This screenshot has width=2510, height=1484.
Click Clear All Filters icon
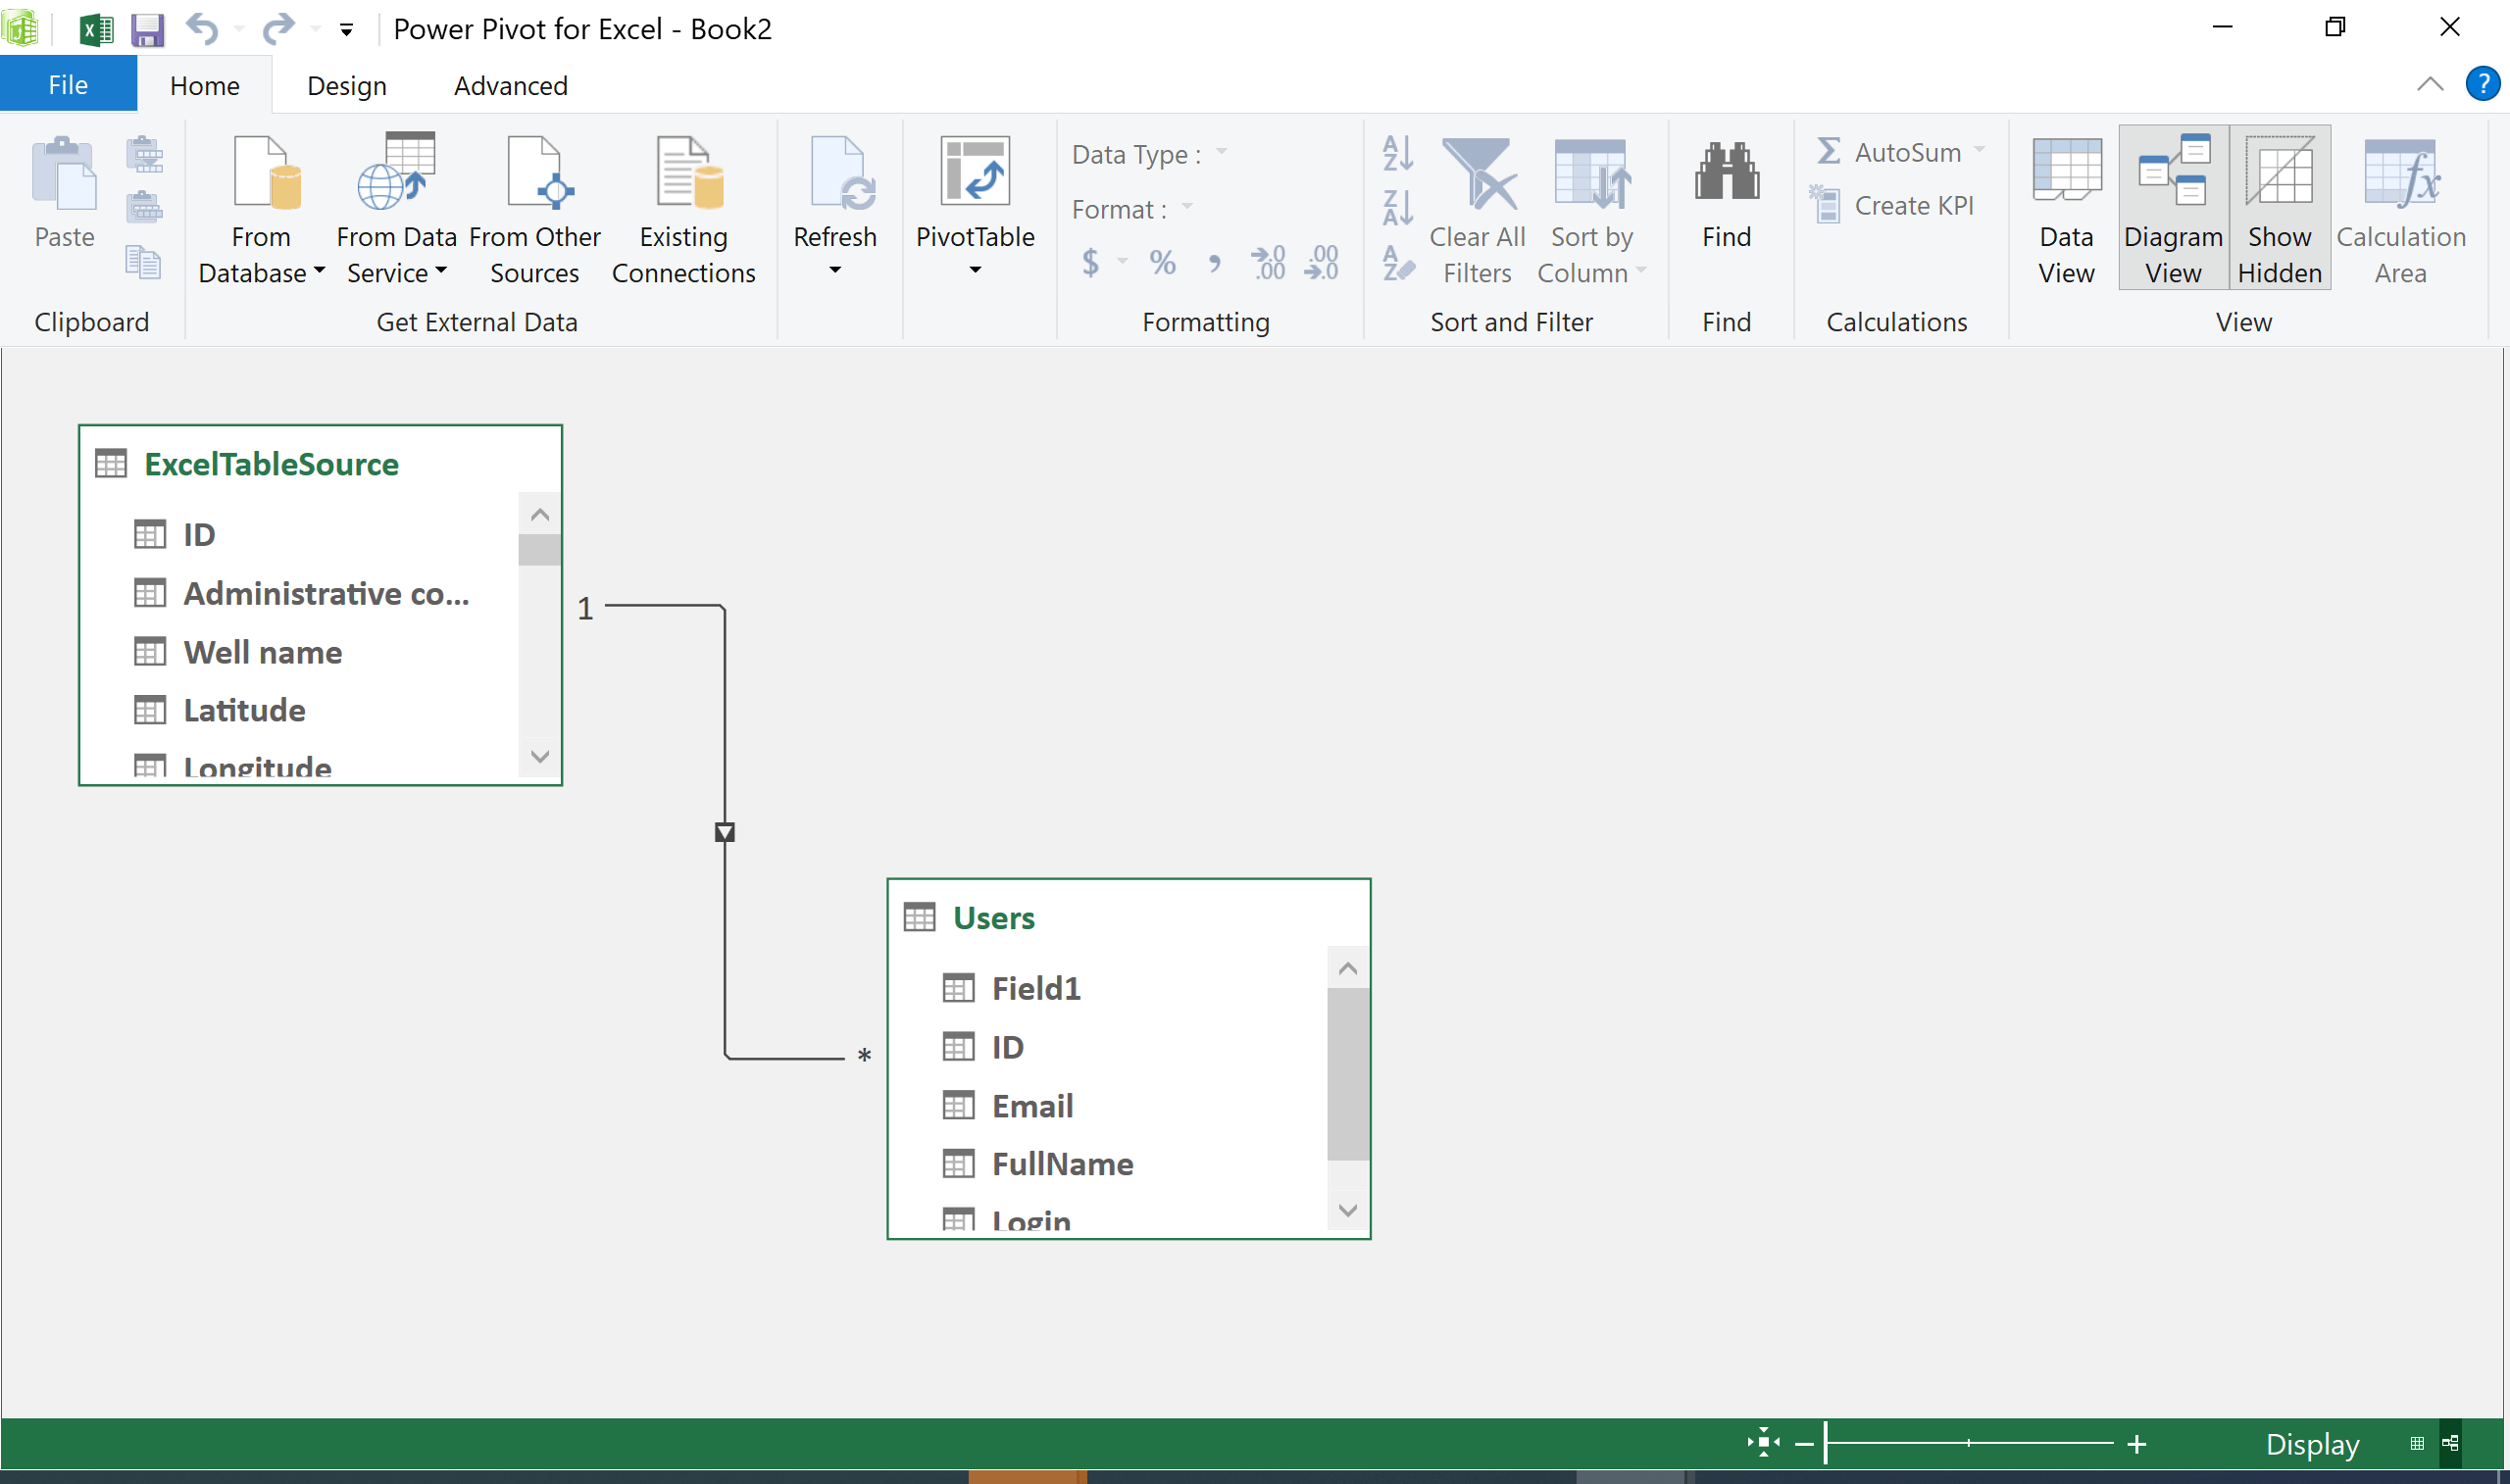click(1478, 173)
